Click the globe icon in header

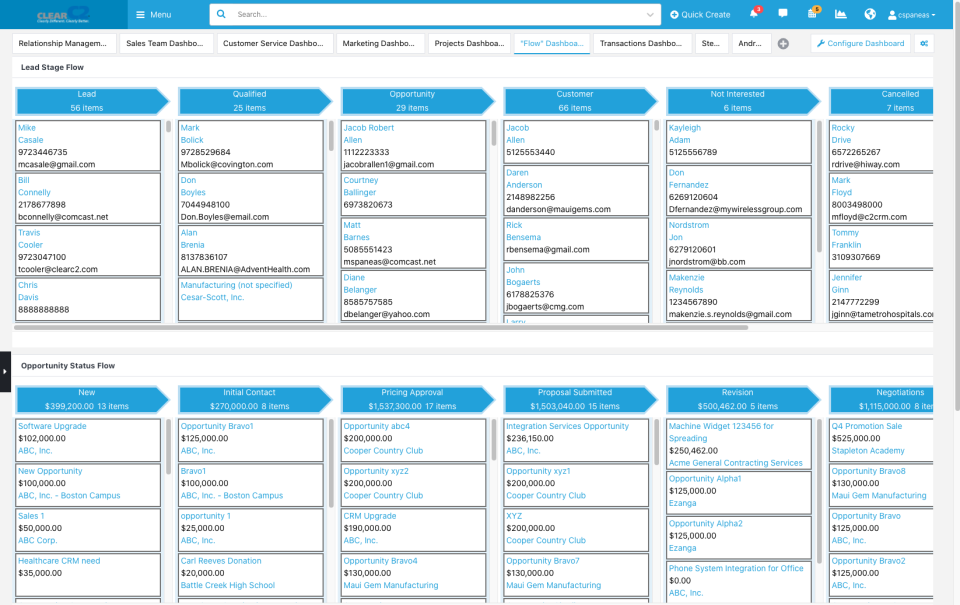pyautogui.click(x=870, y=14)
